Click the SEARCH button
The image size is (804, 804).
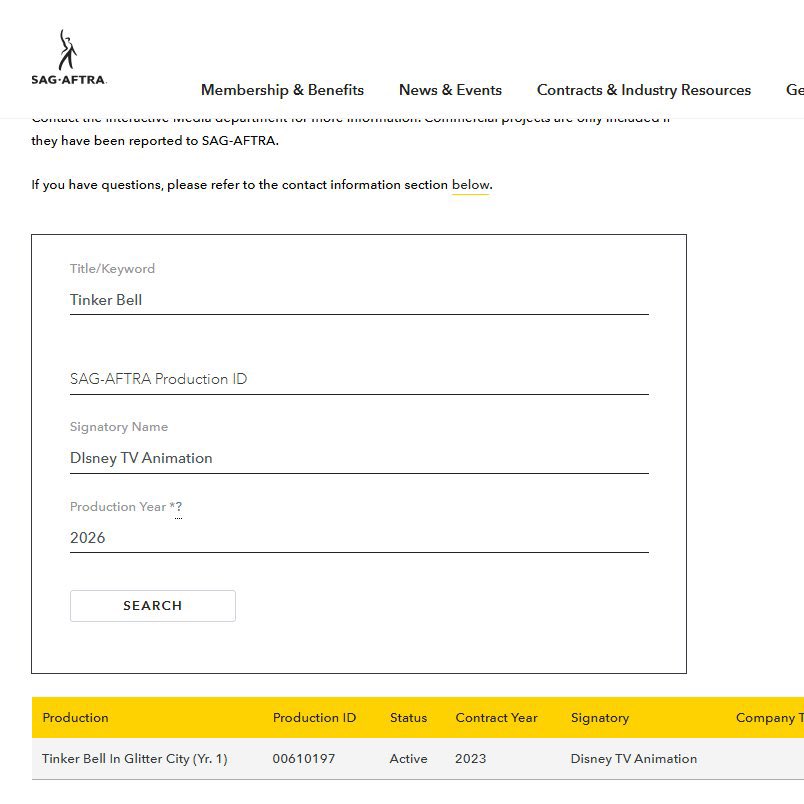(x=153, y=606)
